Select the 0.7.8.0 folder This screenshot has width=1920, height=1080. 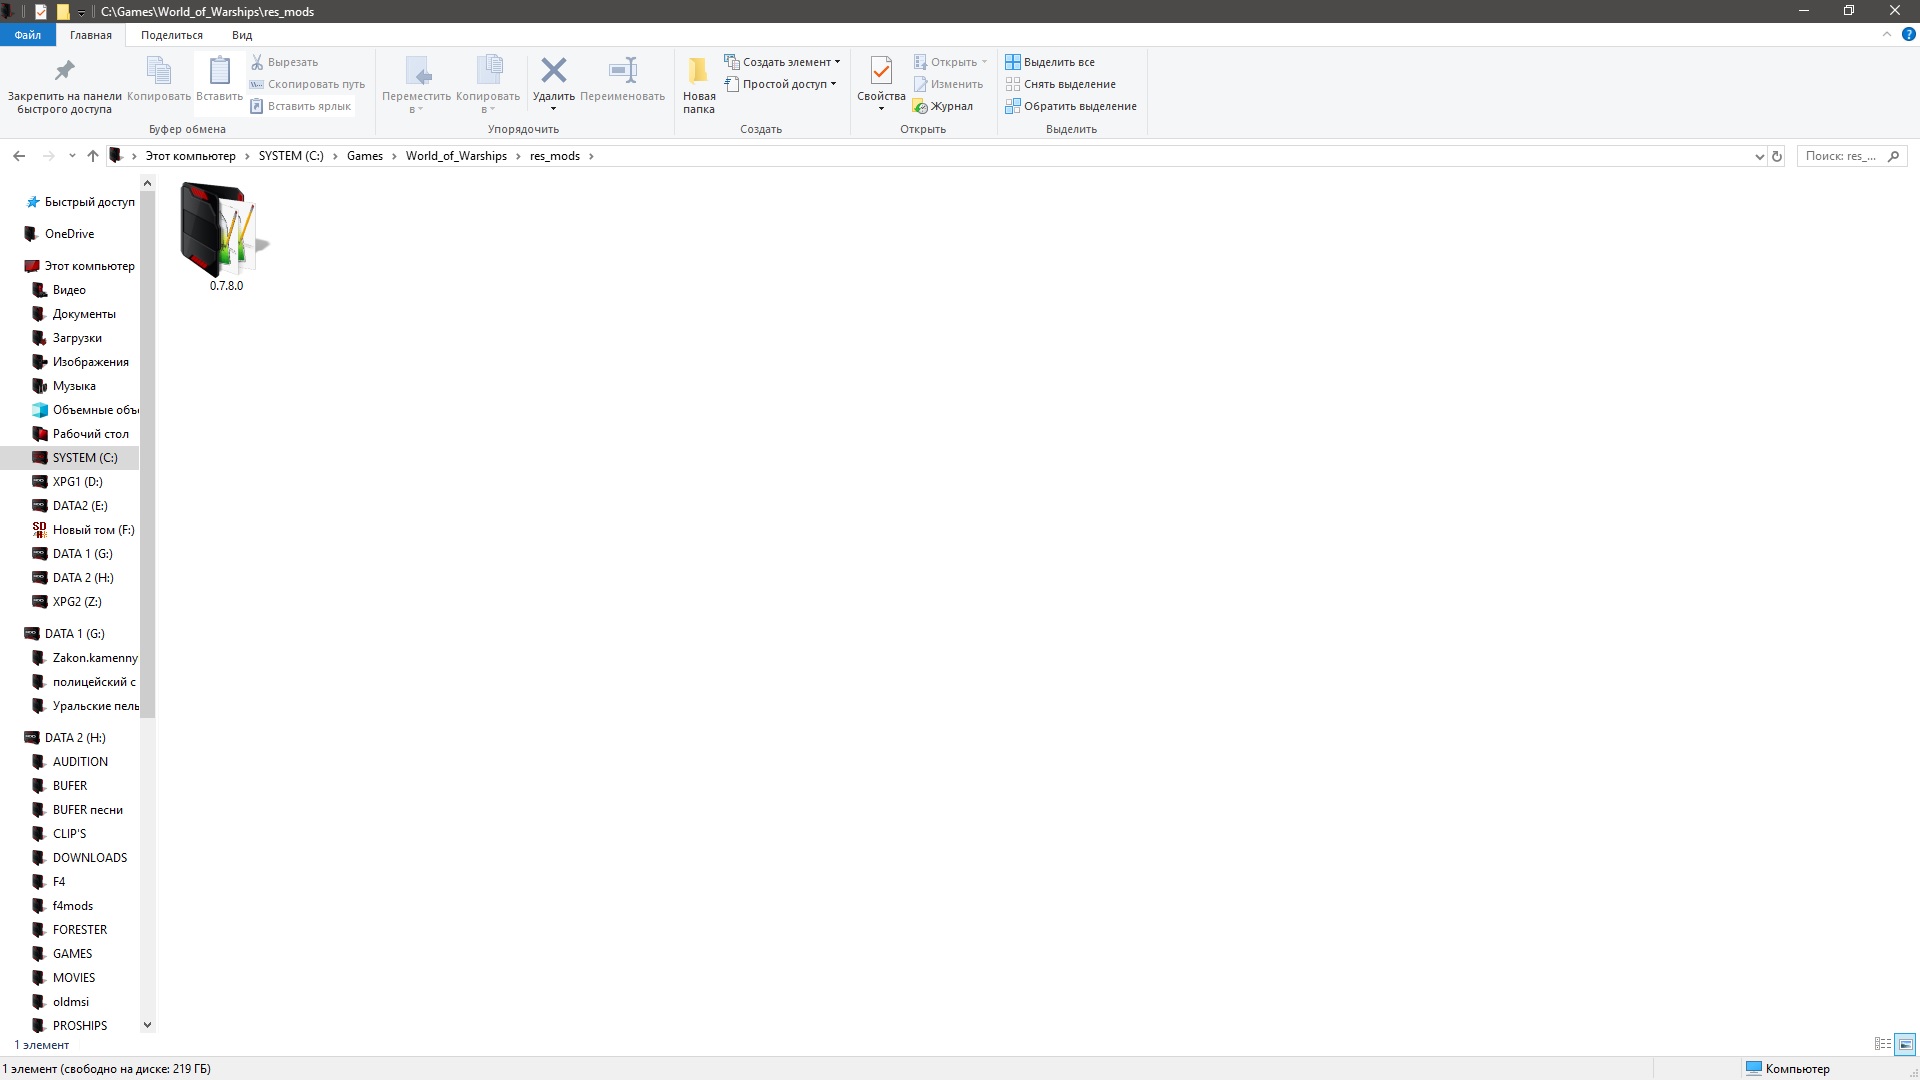(226, 237)
